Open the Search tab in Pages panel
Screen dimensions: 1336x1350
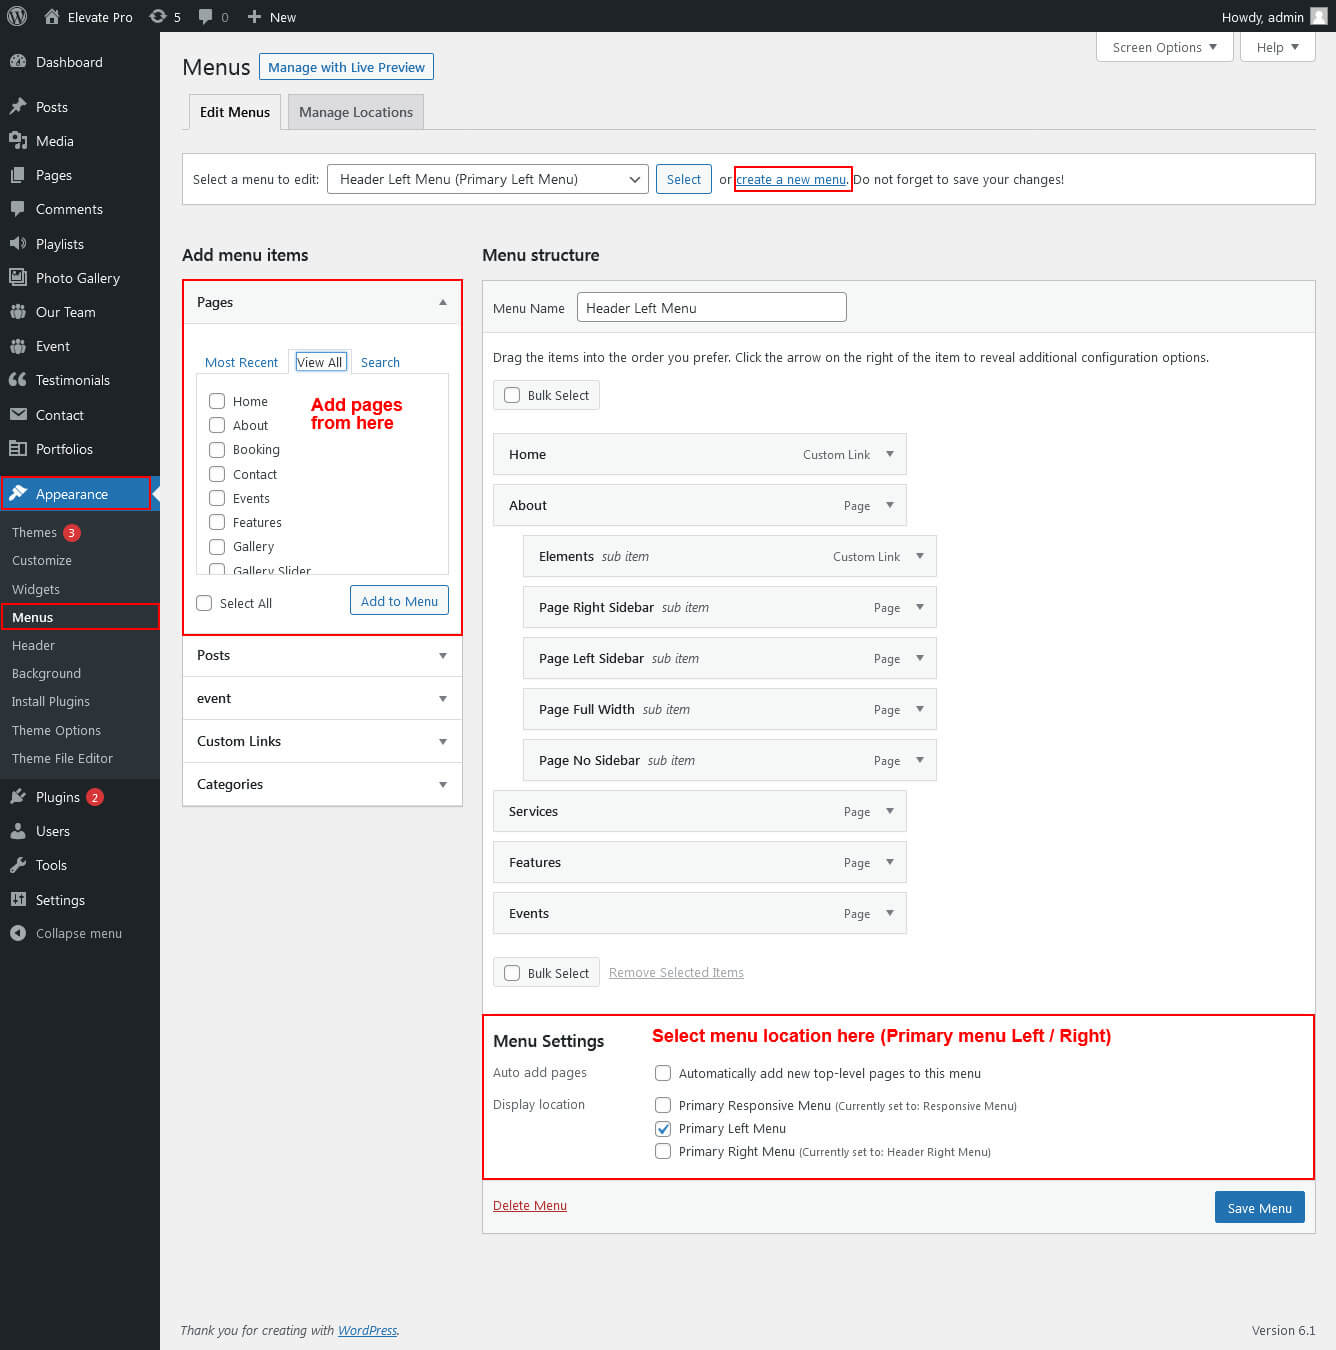point(380,362)
